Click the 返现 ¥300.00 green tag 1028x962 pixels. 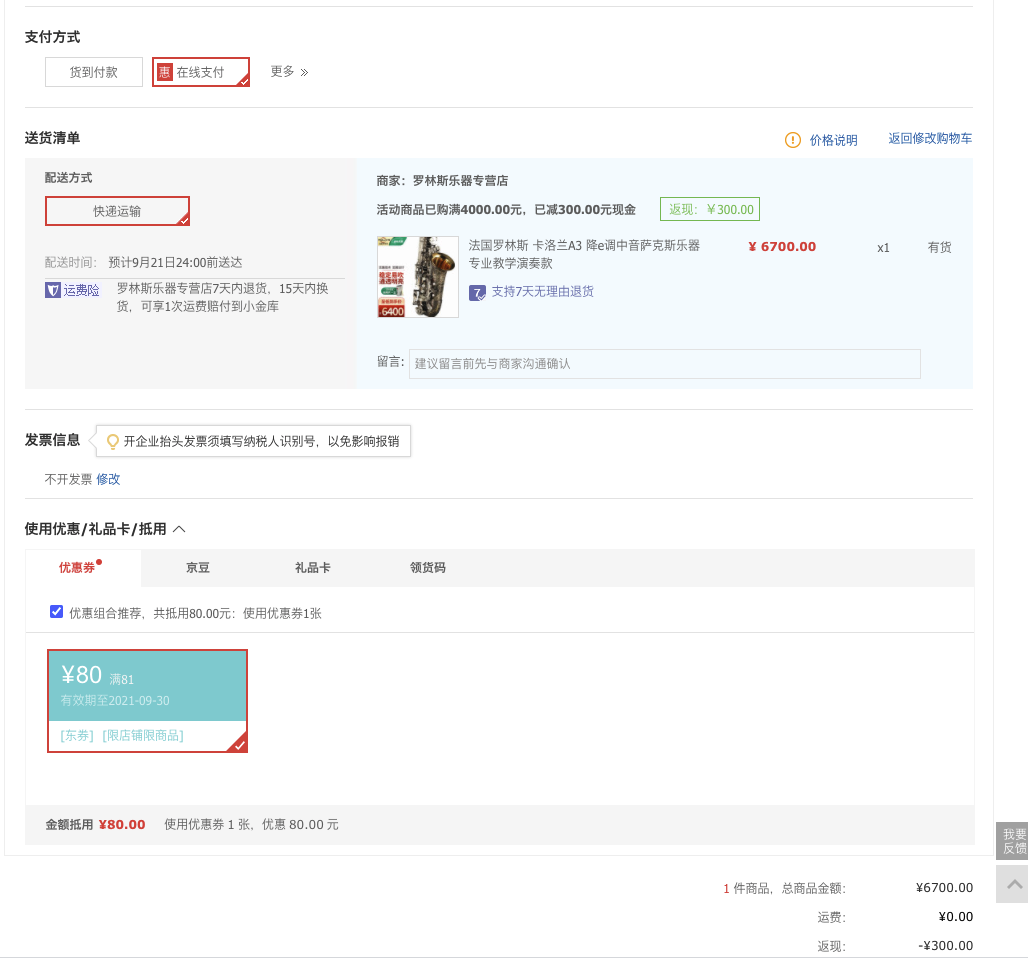click(710, 209)
